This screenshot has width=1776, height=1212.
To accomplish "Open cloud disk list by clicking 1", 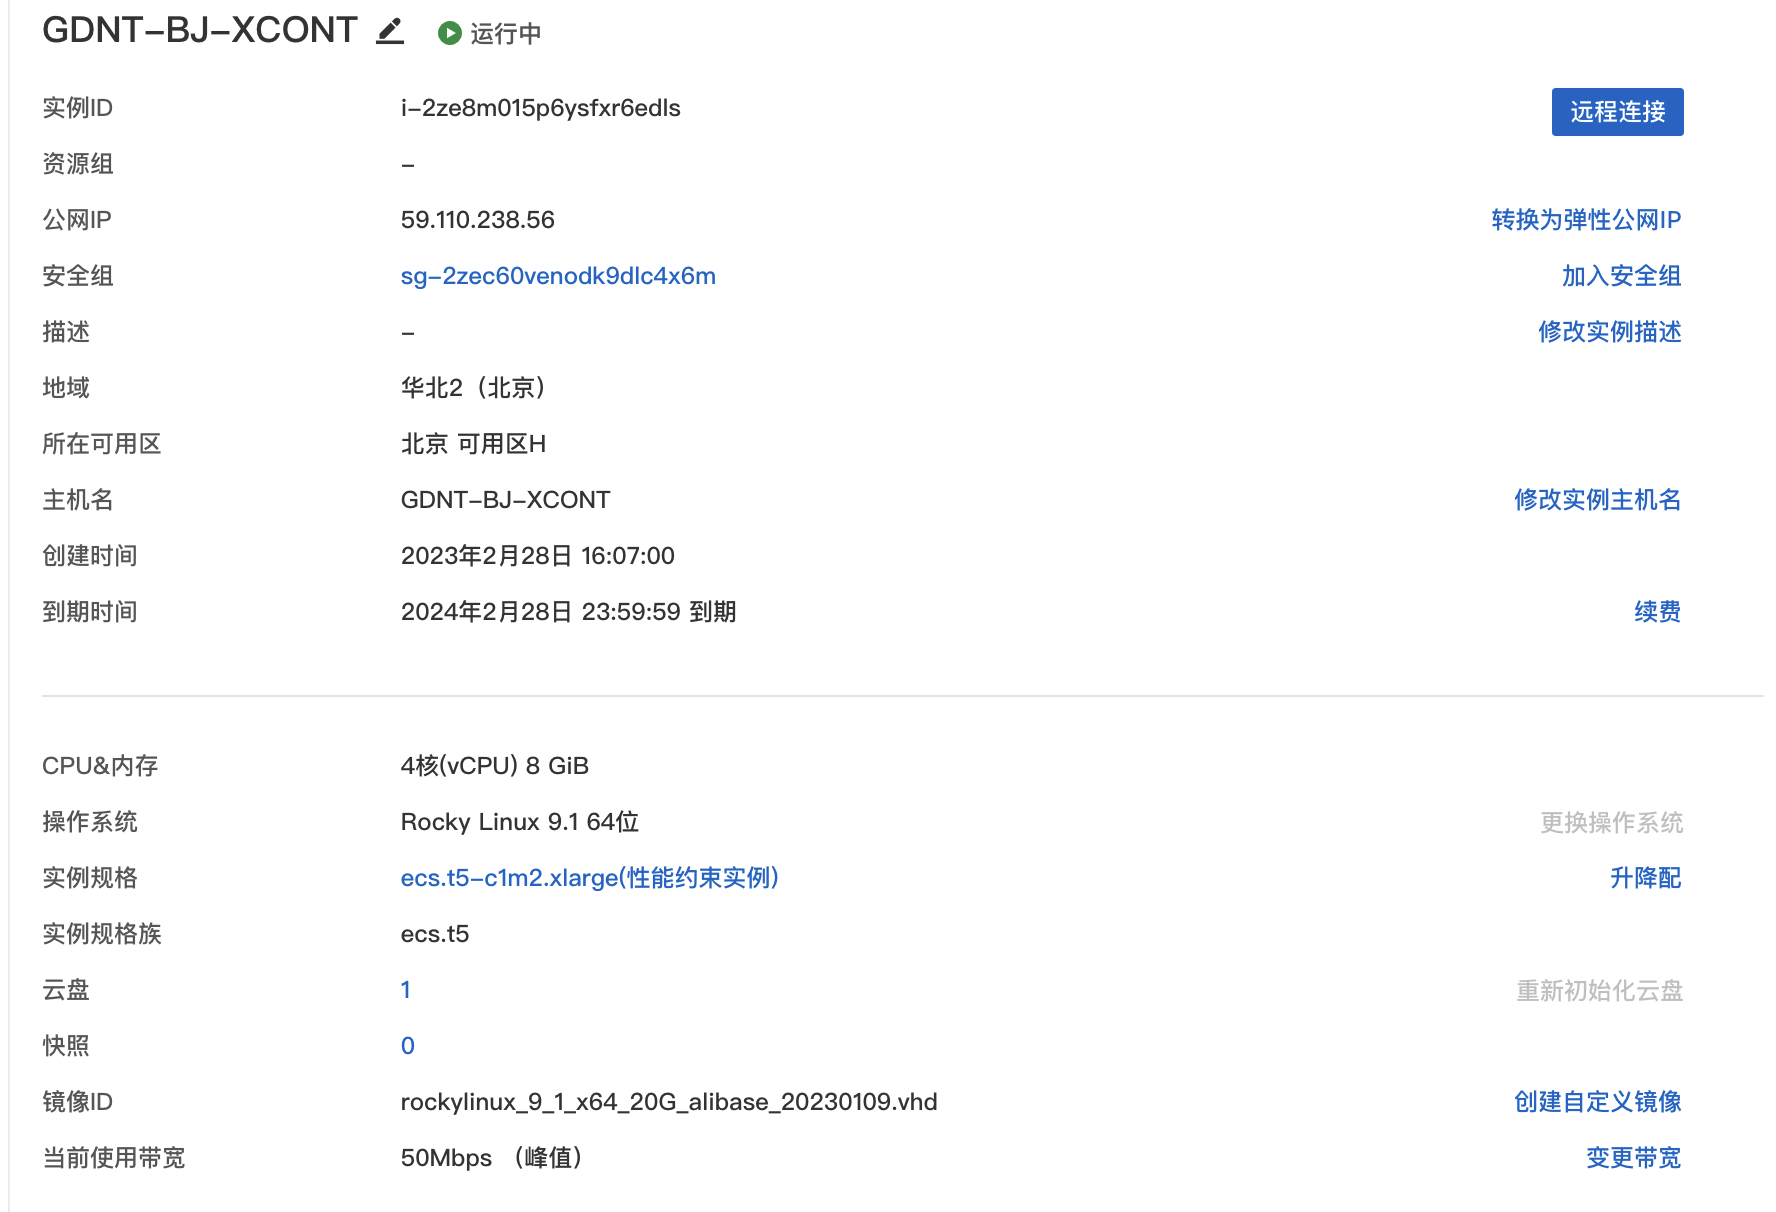I will (406, 990).
